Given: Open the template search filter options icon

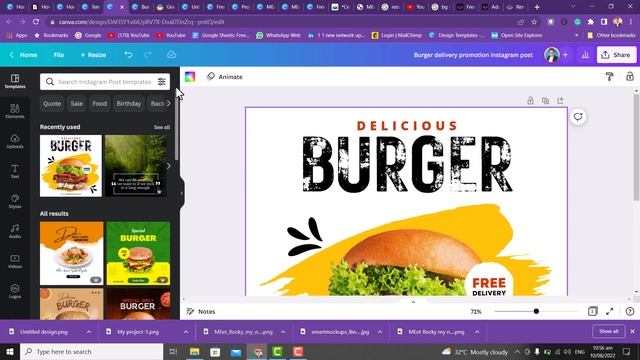Looking at the screenshot, I should pos(162,82).
